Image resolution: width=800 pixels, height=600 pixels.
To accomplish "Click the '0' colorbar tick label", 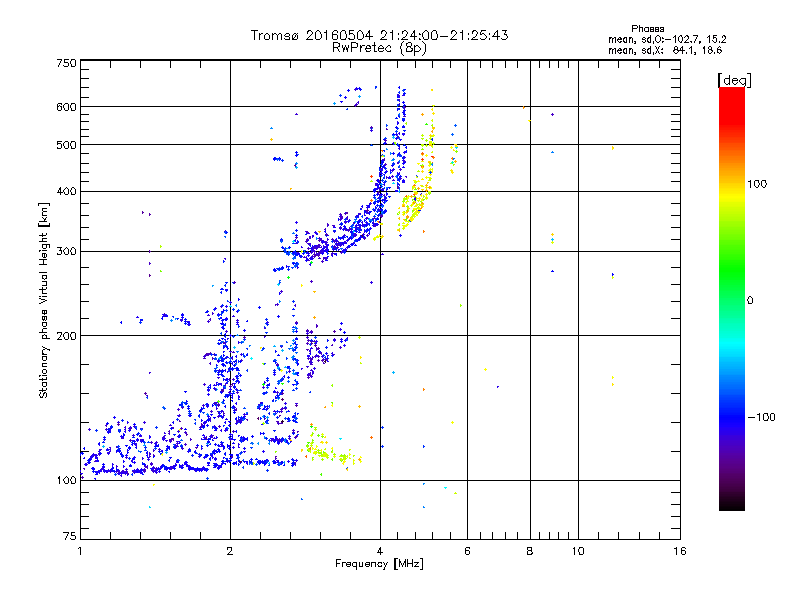I will pos(750,301).
